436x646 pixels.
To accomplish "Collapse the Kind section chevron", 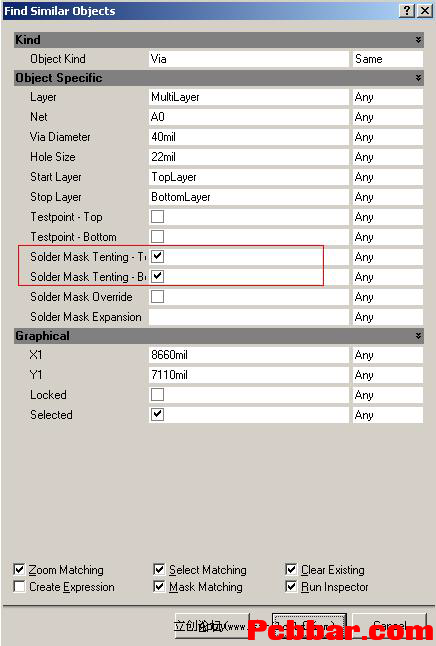I will point(418,40).
